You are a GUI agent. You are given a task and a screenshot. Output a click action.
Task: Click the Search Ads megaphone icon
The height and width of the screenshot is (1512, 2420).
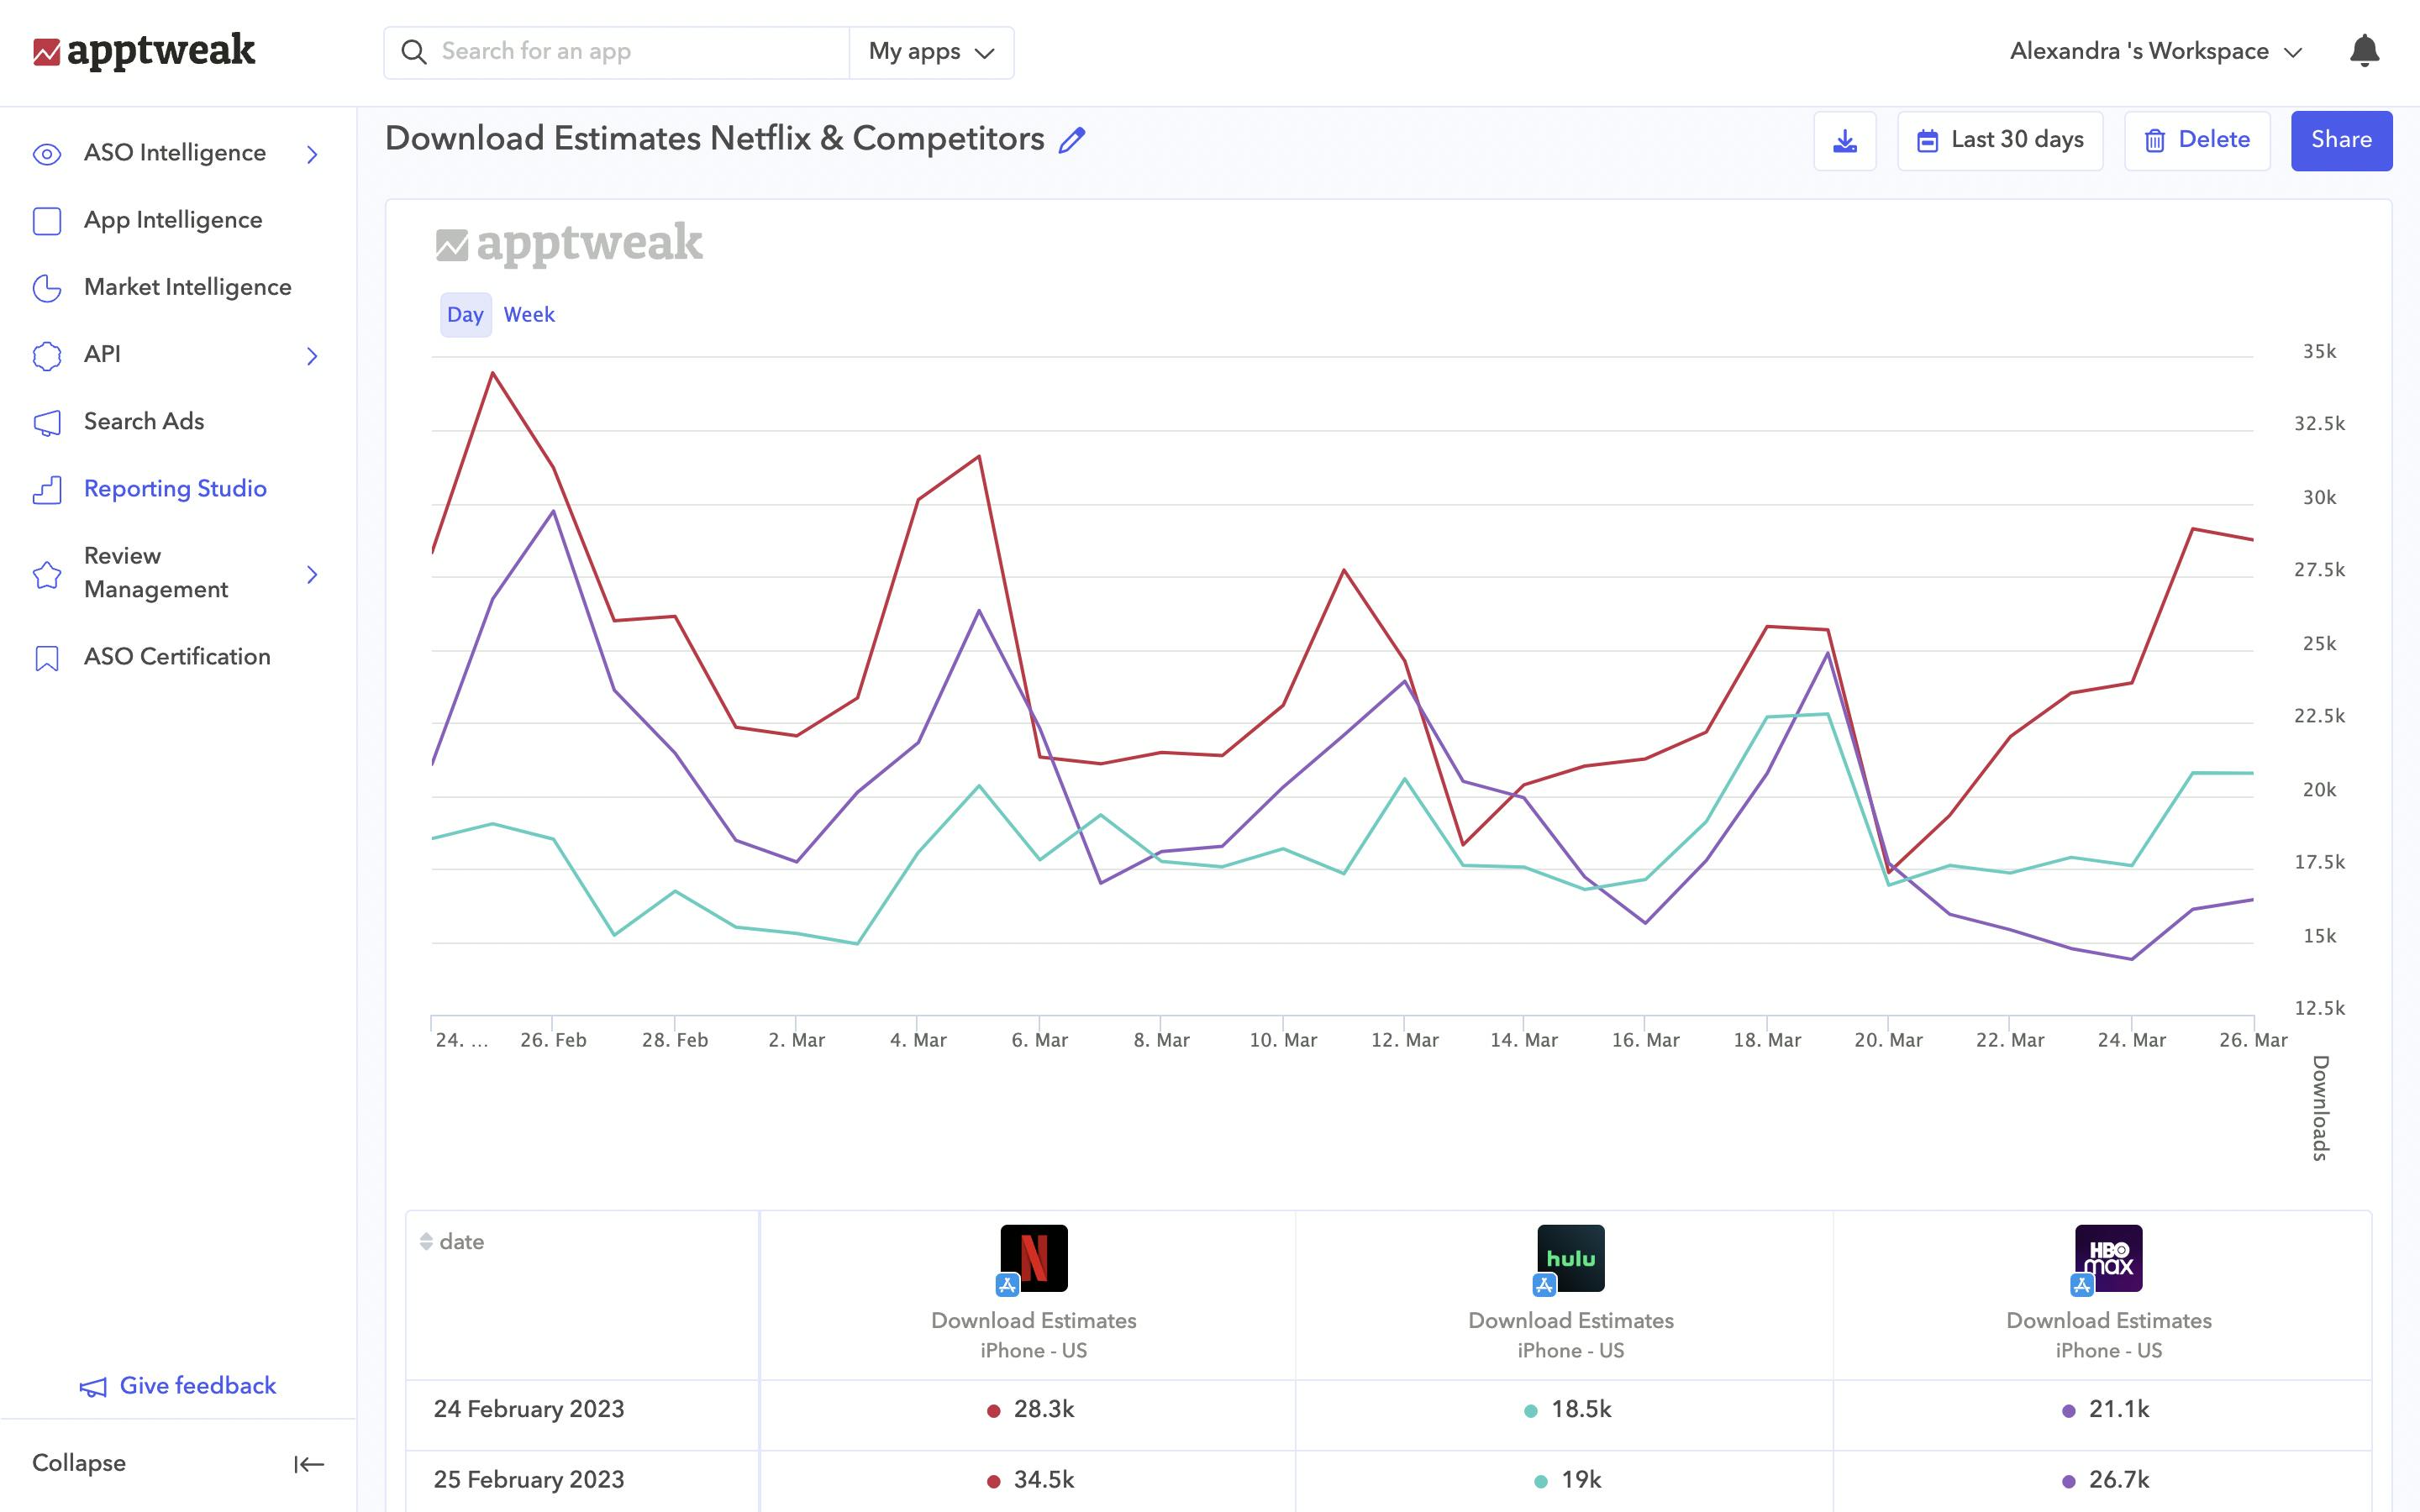tap(47, 423)
